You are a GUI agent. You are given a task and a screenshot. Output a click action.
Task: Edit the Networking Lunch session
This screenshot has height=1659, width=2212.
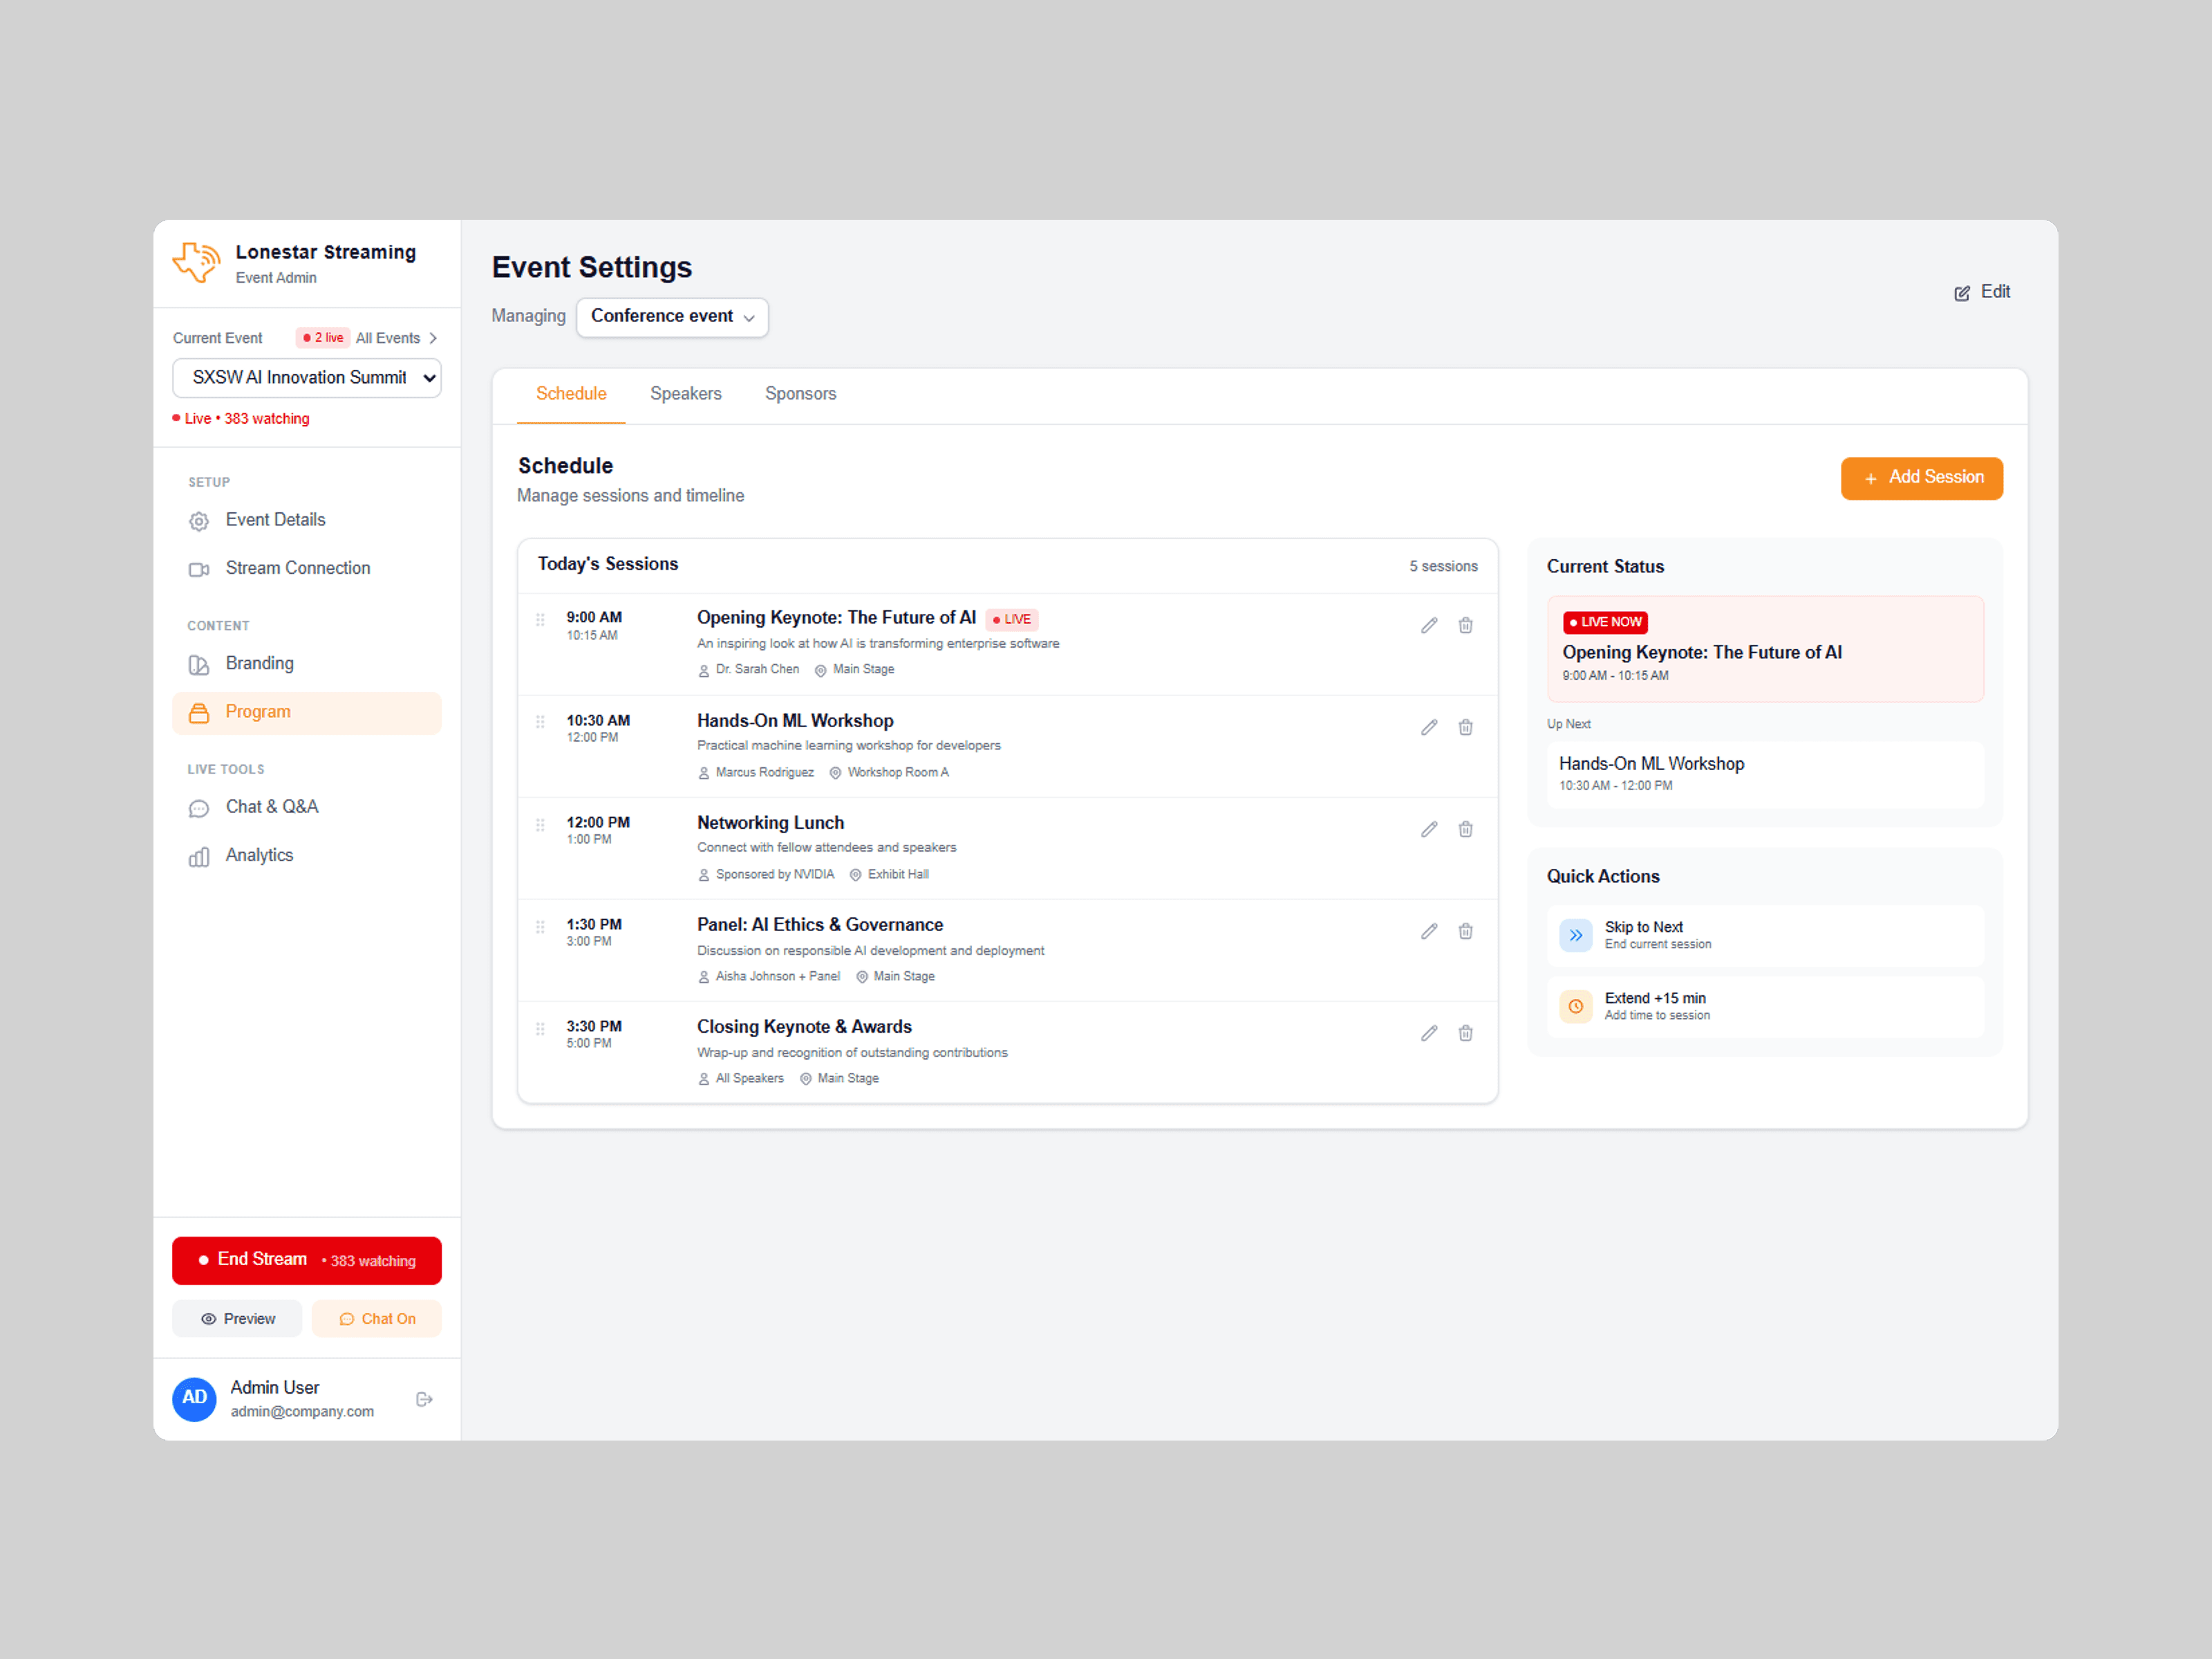click(1429, 829)
